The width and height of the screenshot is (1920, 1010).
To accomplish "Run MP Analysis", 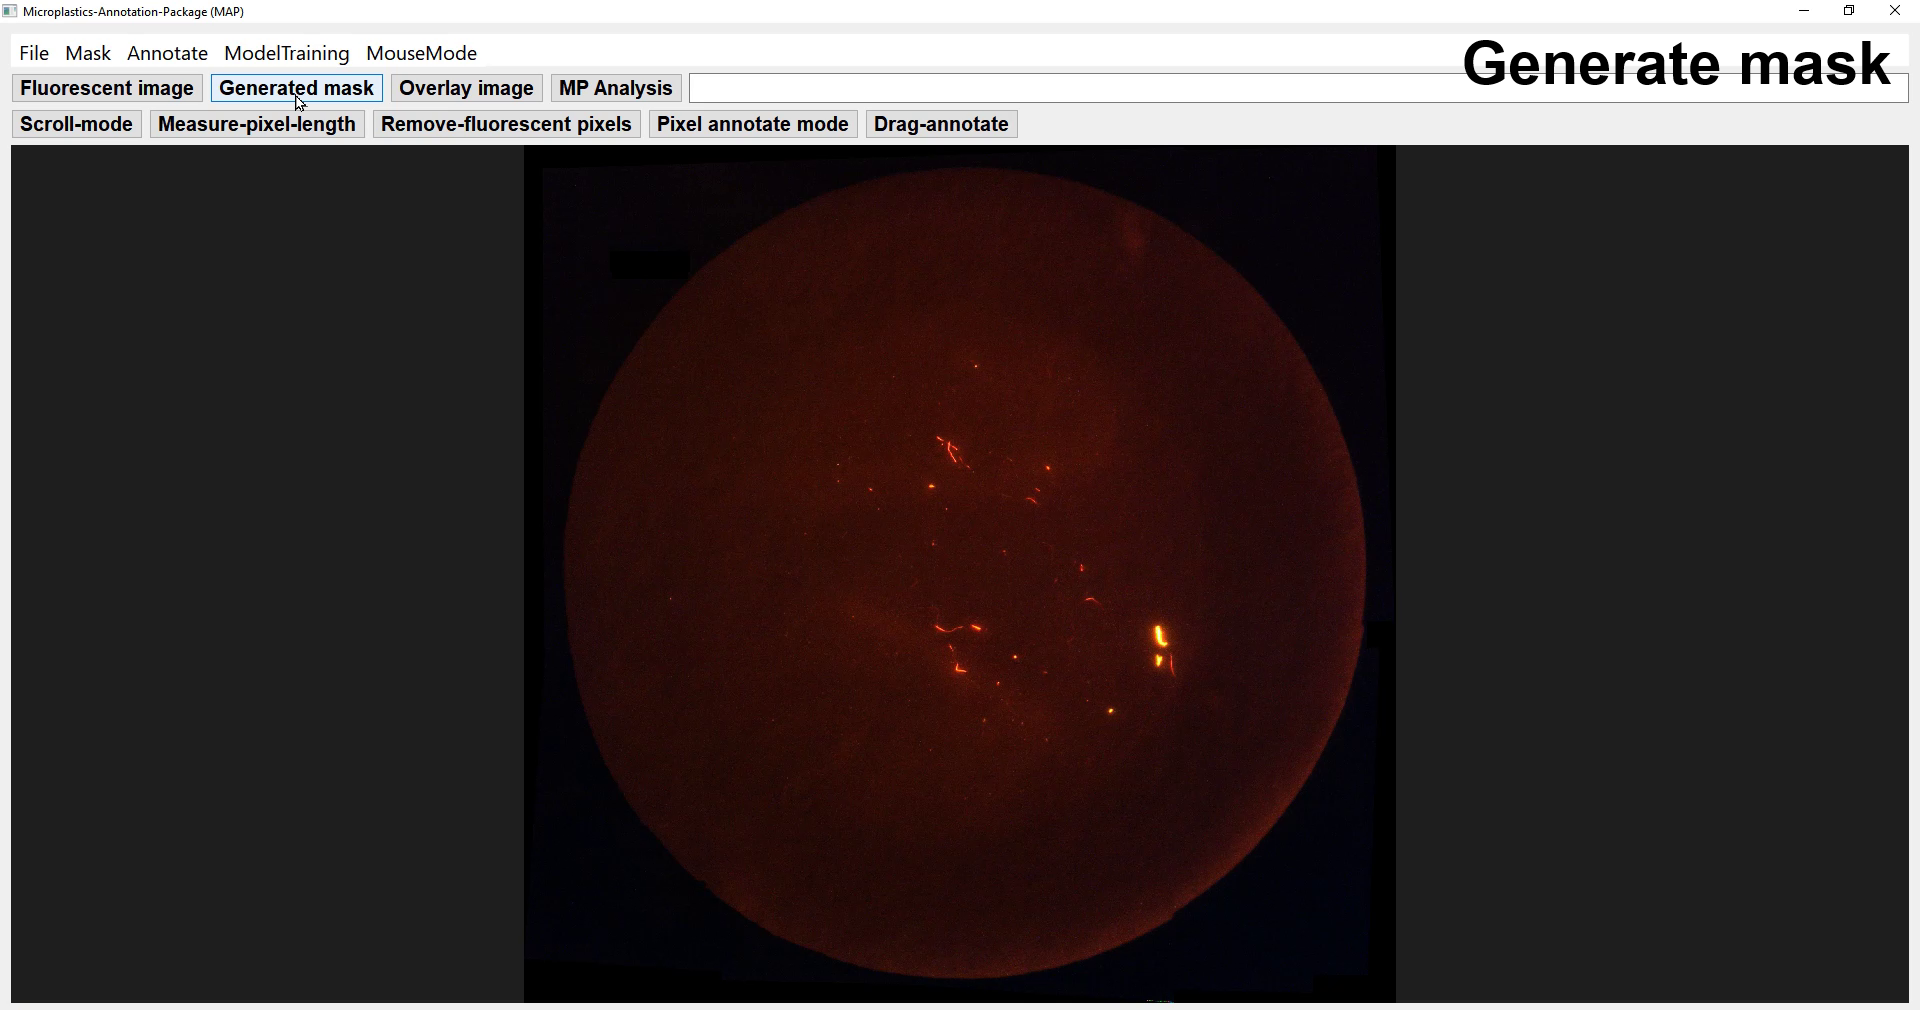I will 614,88.
